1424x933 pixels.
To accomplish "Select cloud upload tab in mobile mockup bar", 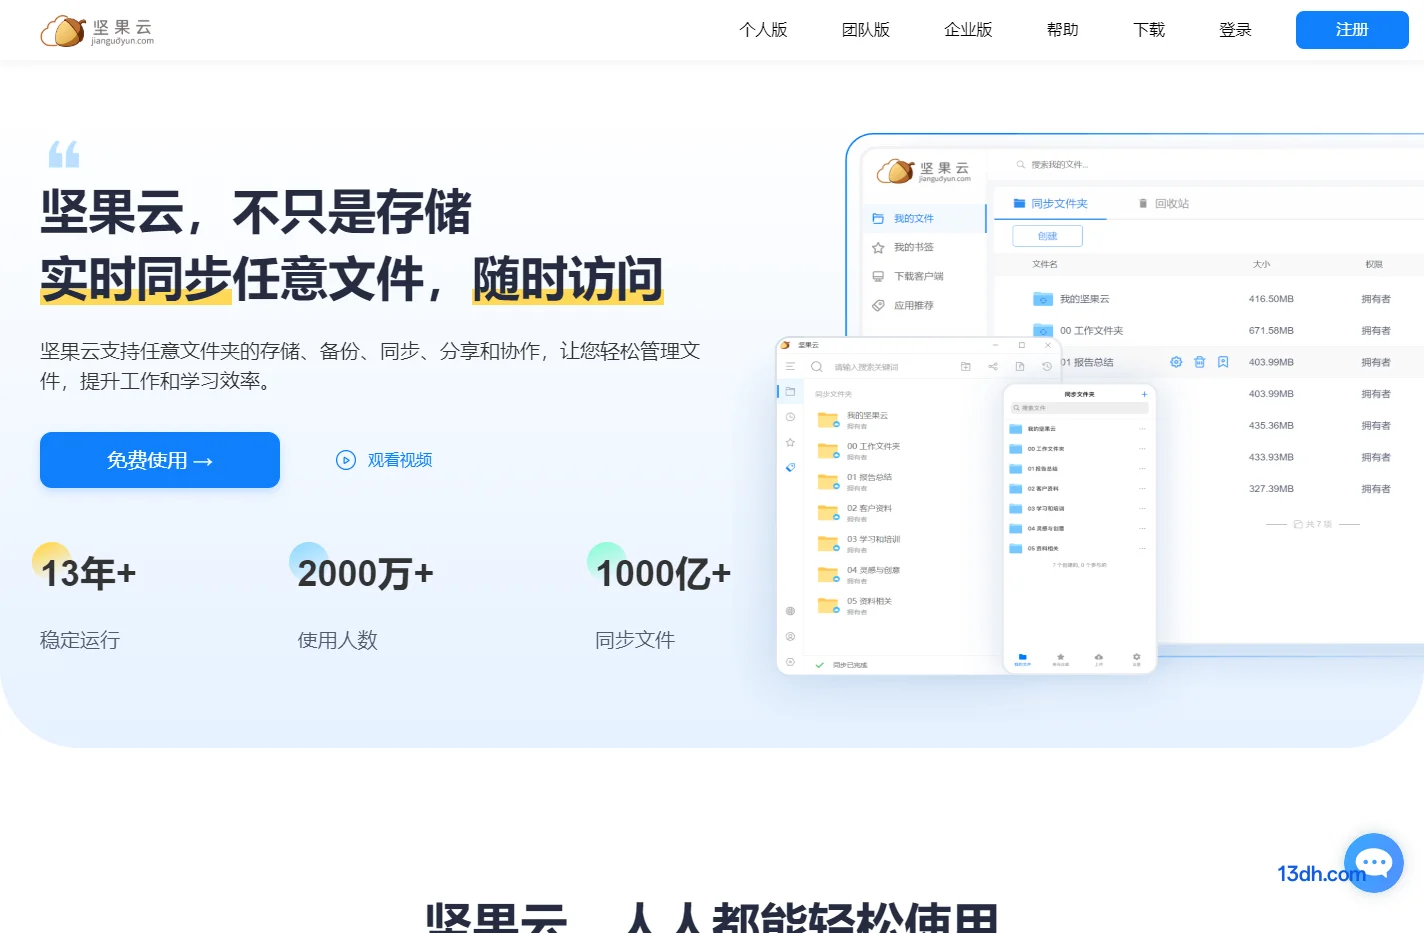I will 1099,659.
